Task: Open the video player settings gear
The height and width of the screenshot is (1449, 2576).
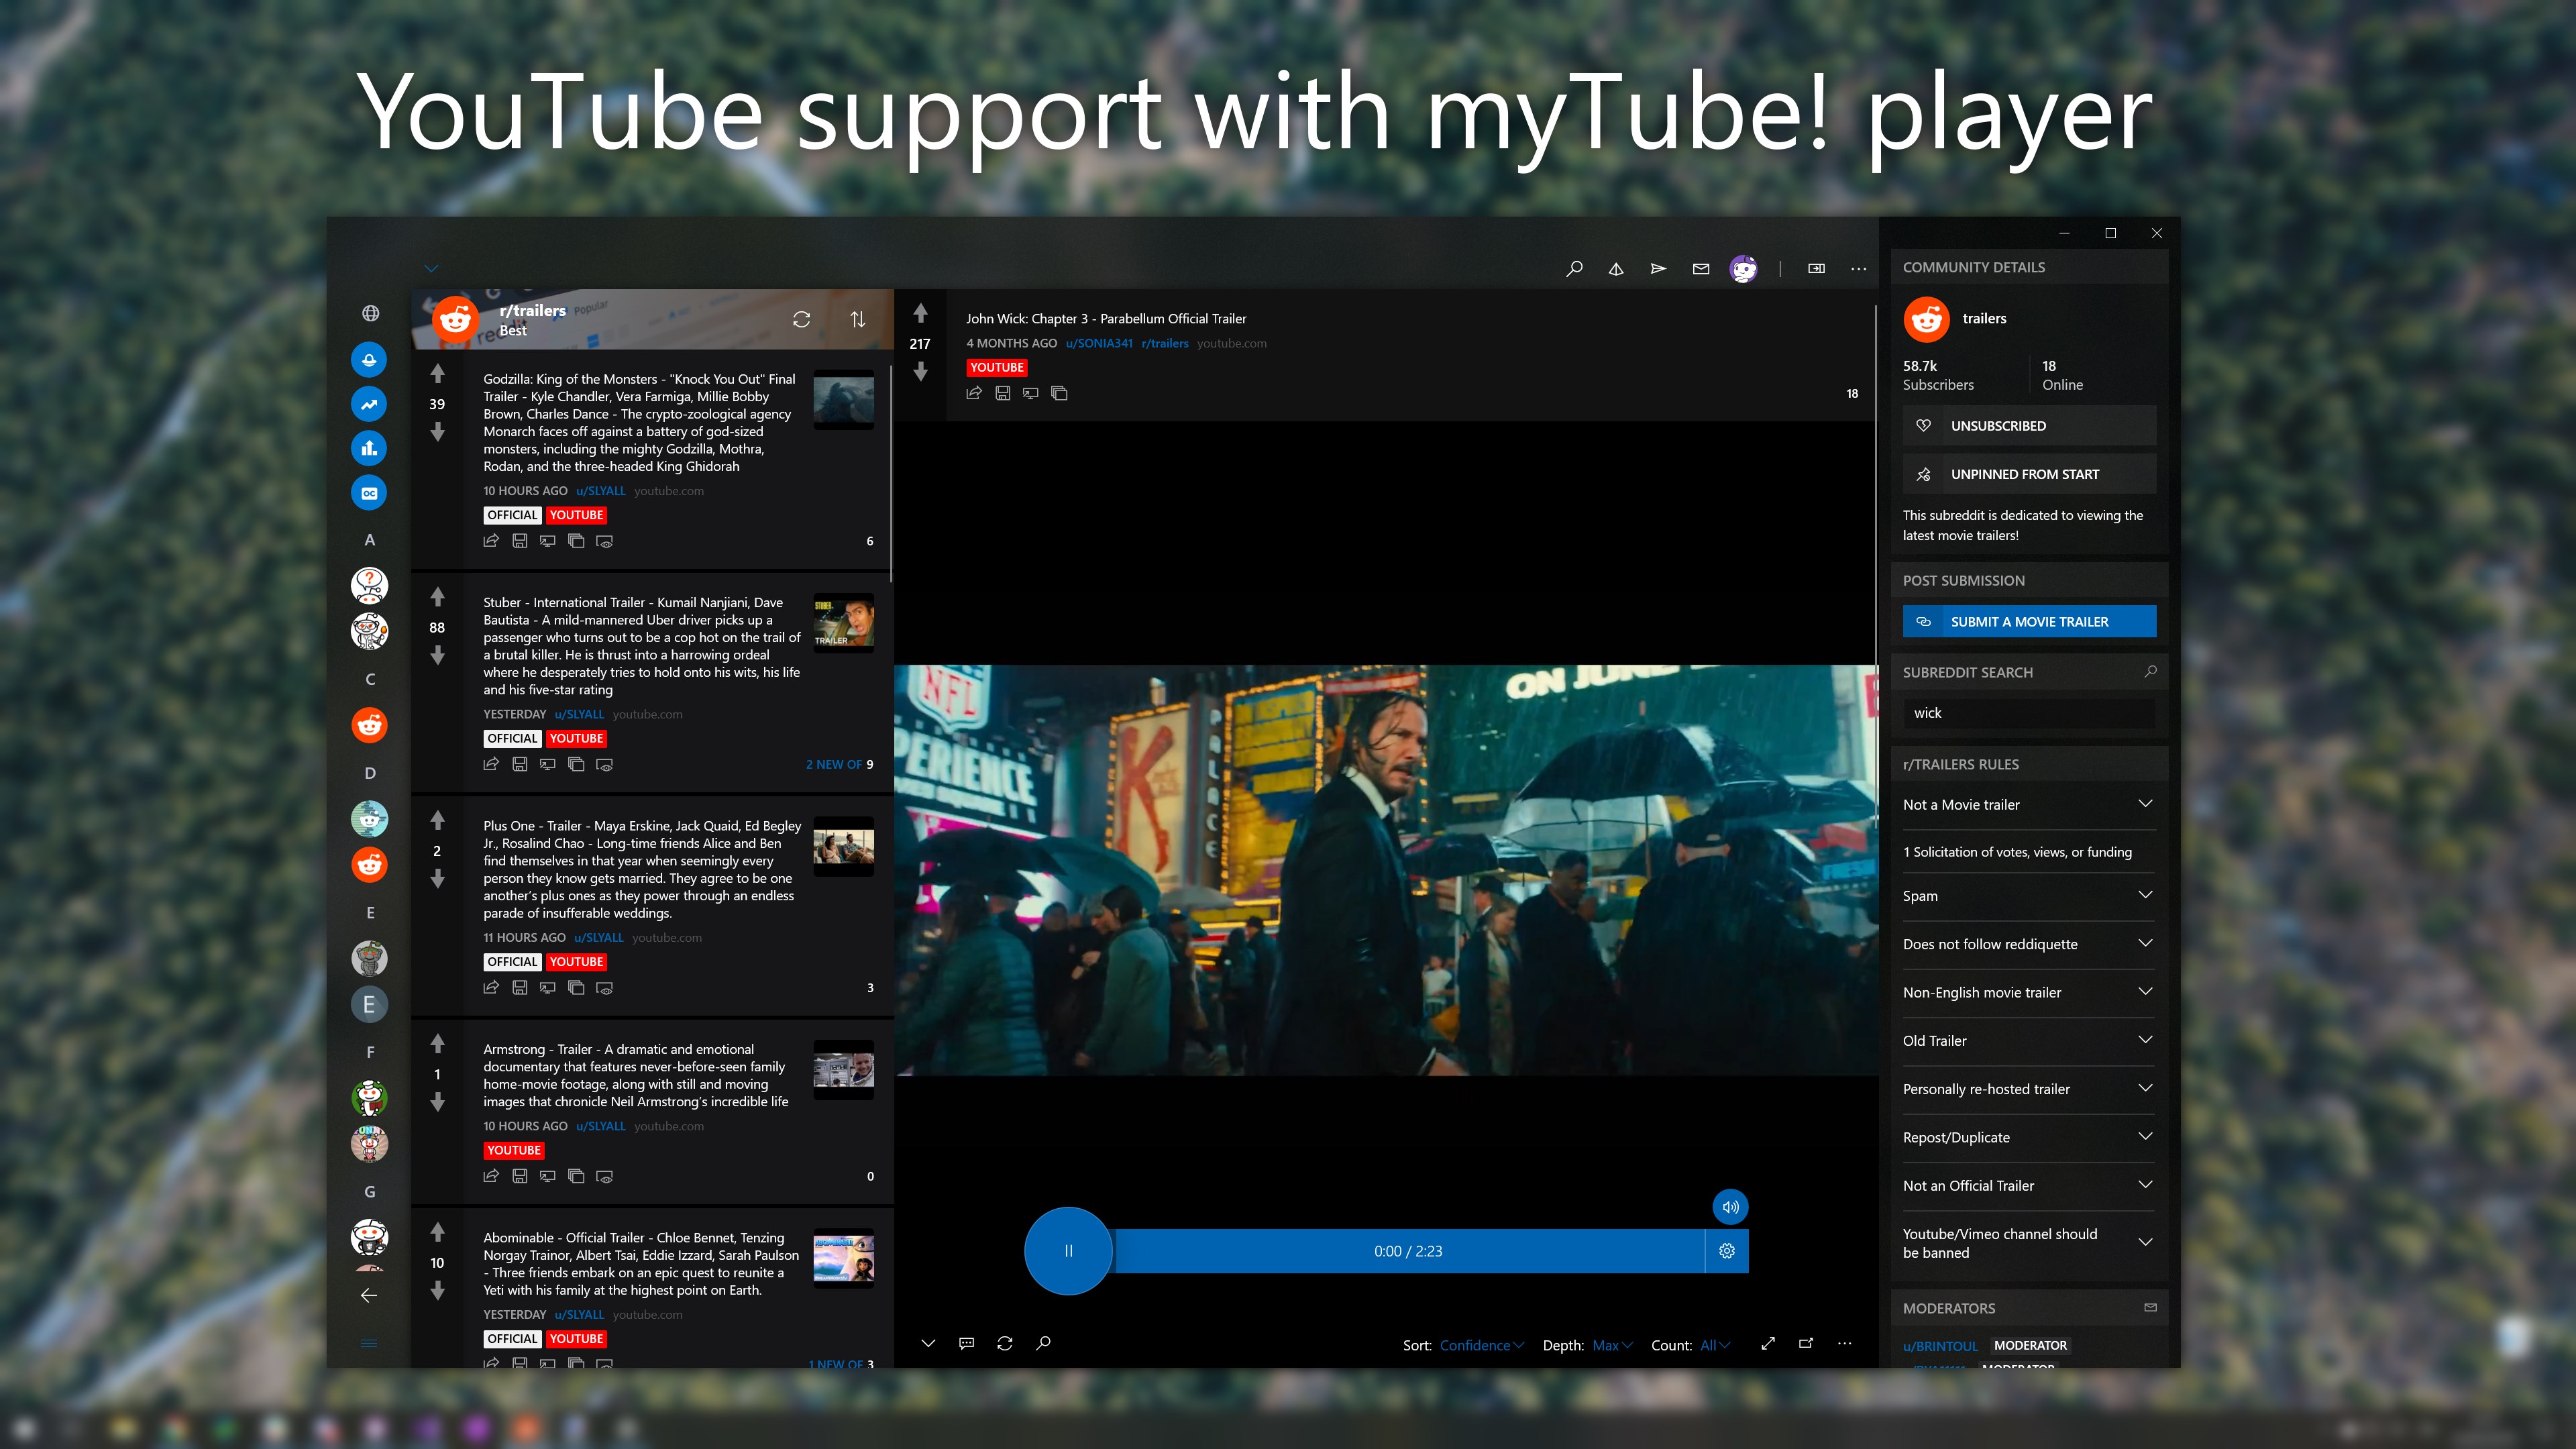Action: [1726, 1251]
